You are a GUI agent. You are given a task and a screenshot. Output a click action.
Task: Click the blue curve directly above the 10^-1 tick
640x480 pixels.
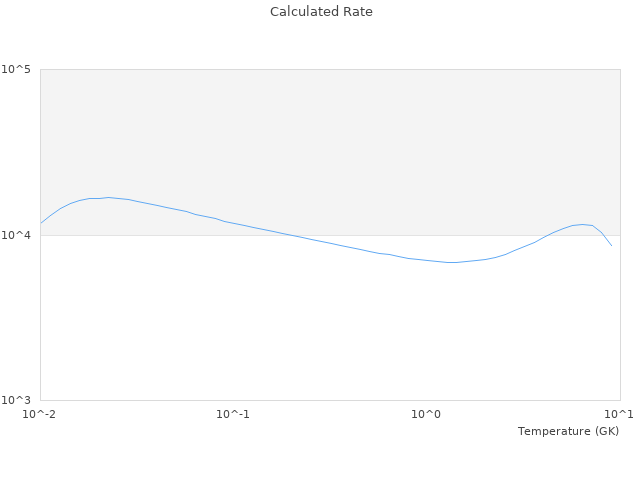click(x=233, y=223)
